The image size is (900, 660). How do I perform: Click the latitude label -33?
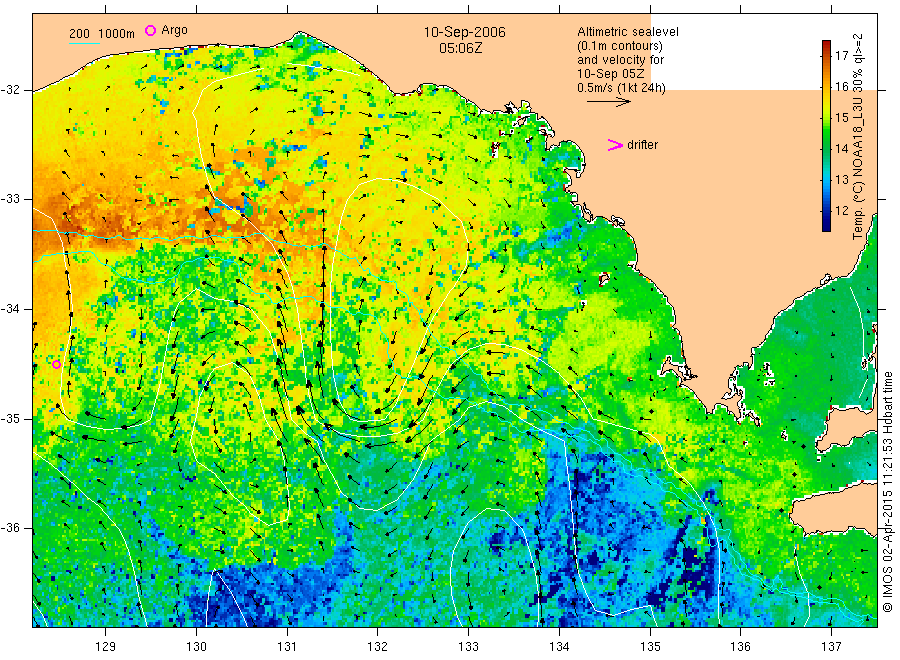10,199
